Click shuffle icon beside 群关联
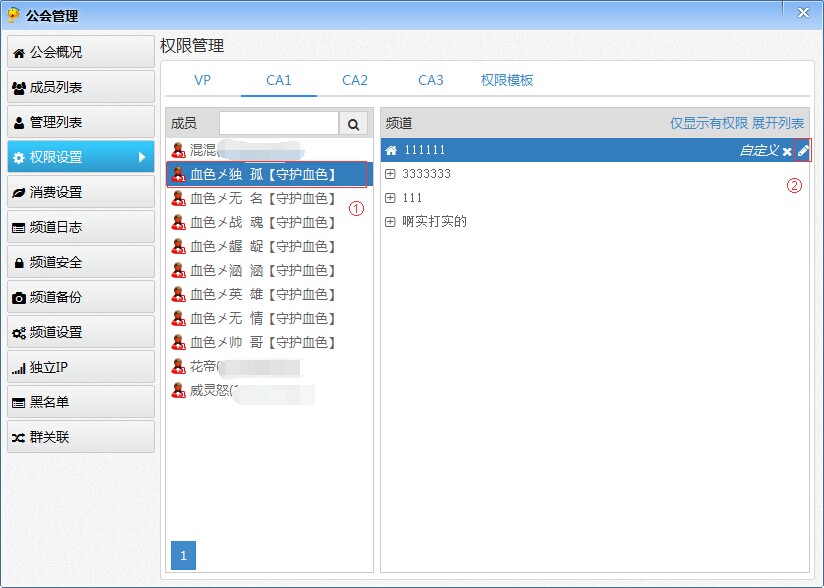 tap(19, 438)
